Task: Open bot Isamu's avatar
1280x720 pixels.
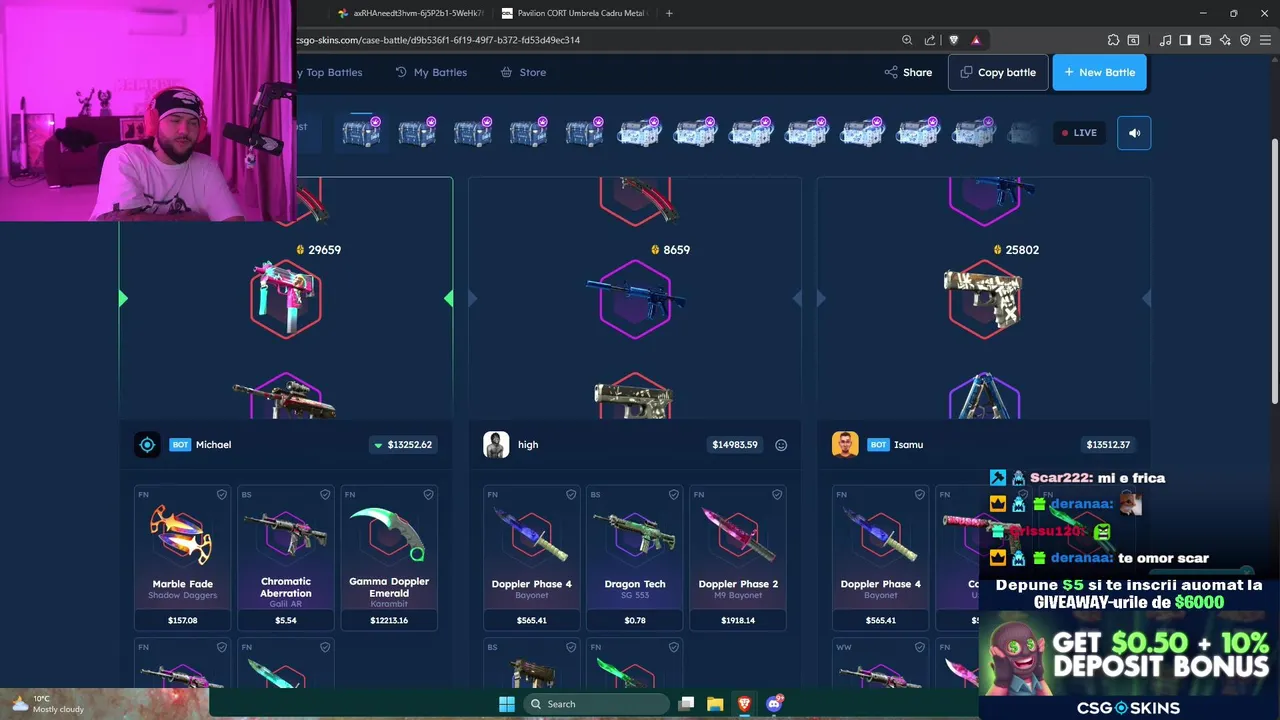Action: tap(845, 445)
